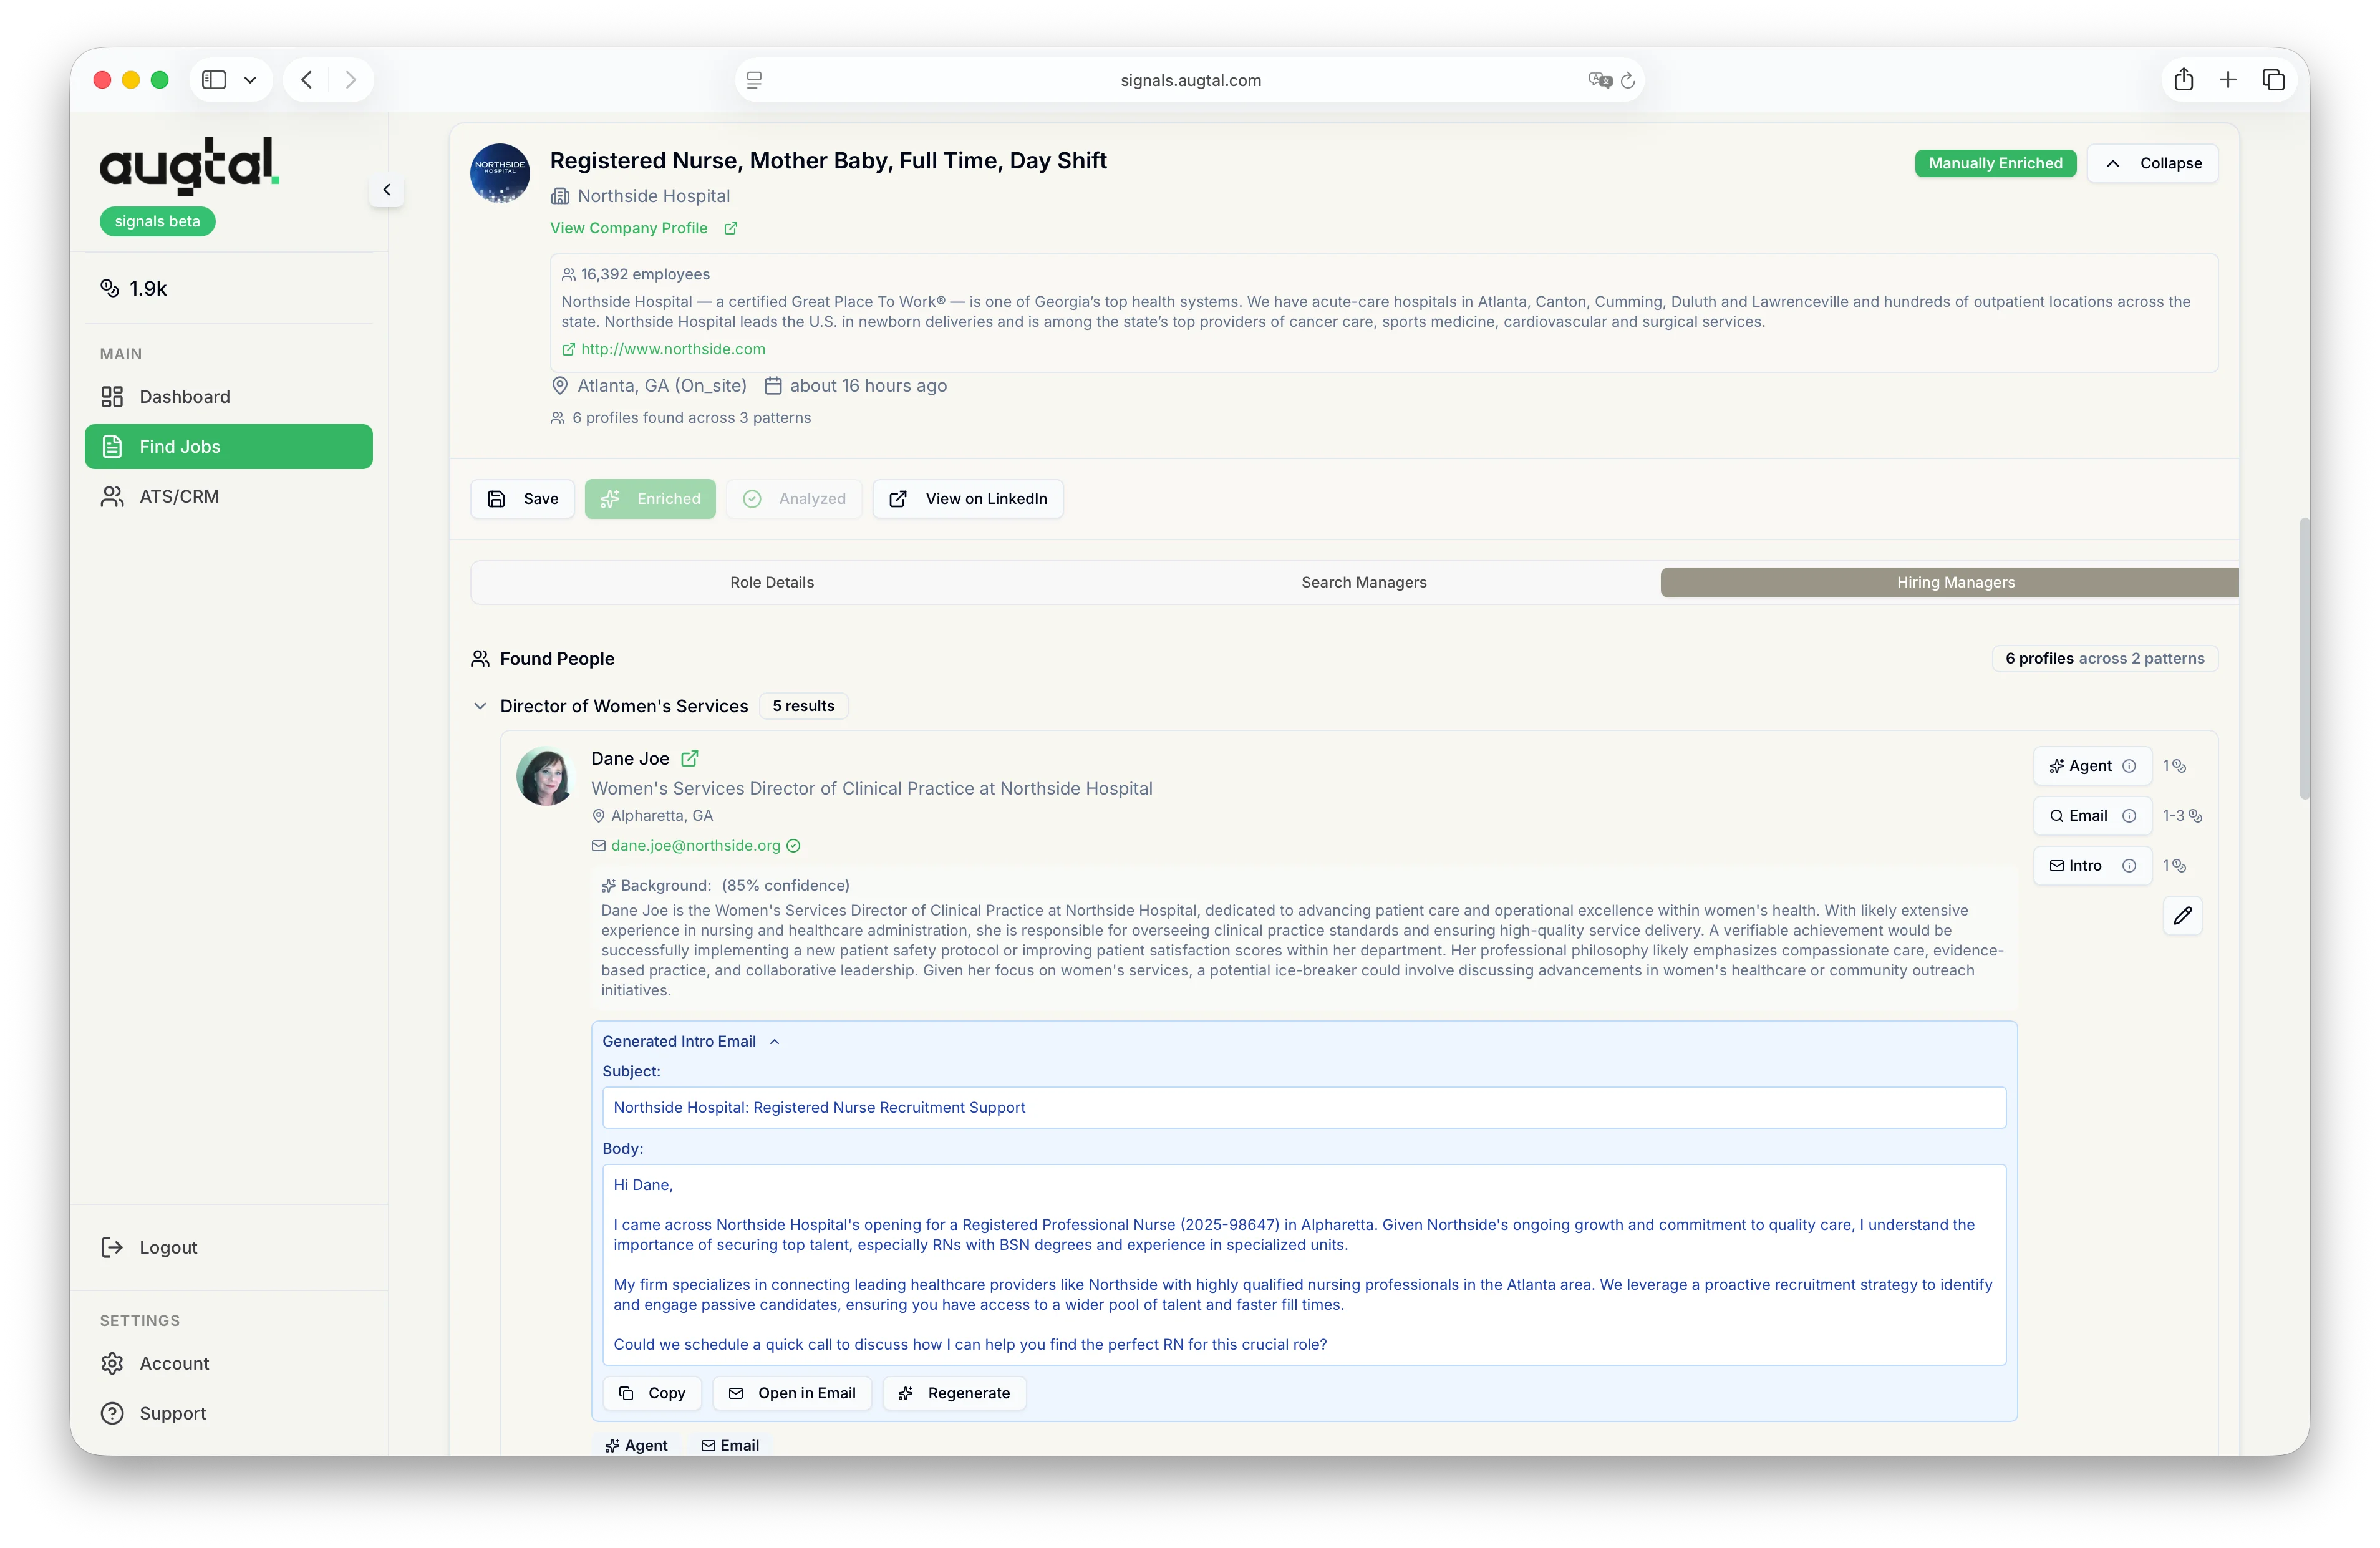The image size is (2380, 1548).
Task: Click the share icon in the browser toolbar
Action: coord(2184,80)
